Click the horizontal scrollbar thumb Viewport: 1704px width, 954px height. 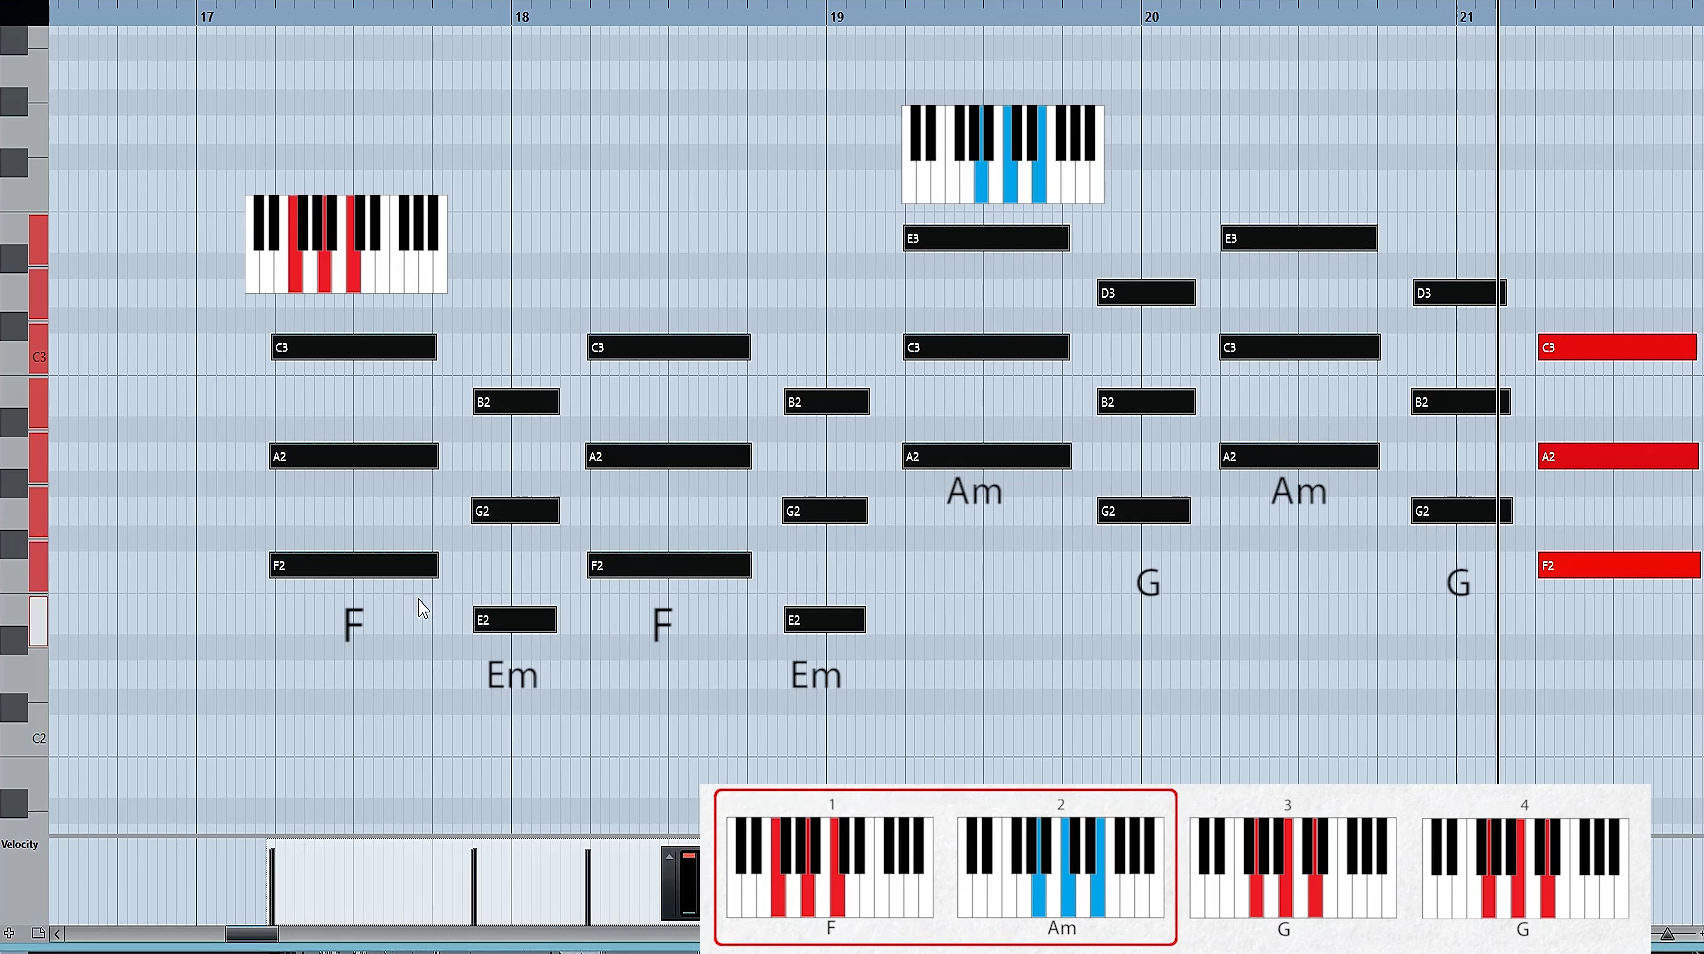[251, 934]
